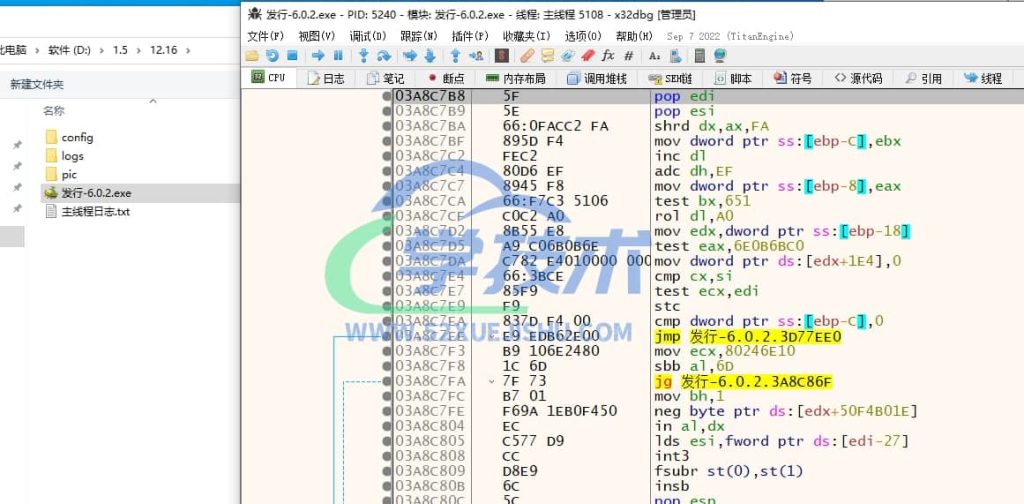Image resolution: width=1024 pixels, height=504 pixels.
Task: Click the 名称 column sort header
Action: point(54,111)
